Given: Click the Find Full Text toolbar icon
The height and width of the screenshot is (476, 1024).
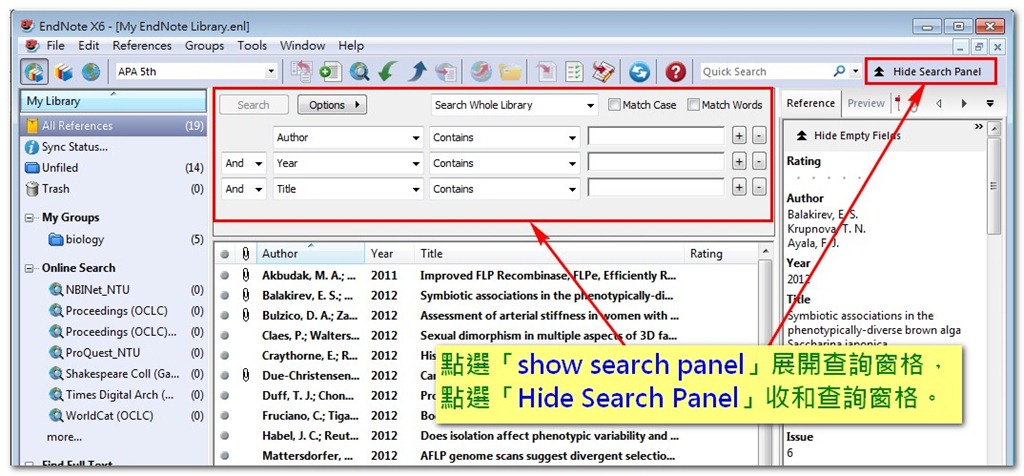Looking at the screenshot, I should pos(445,71).
